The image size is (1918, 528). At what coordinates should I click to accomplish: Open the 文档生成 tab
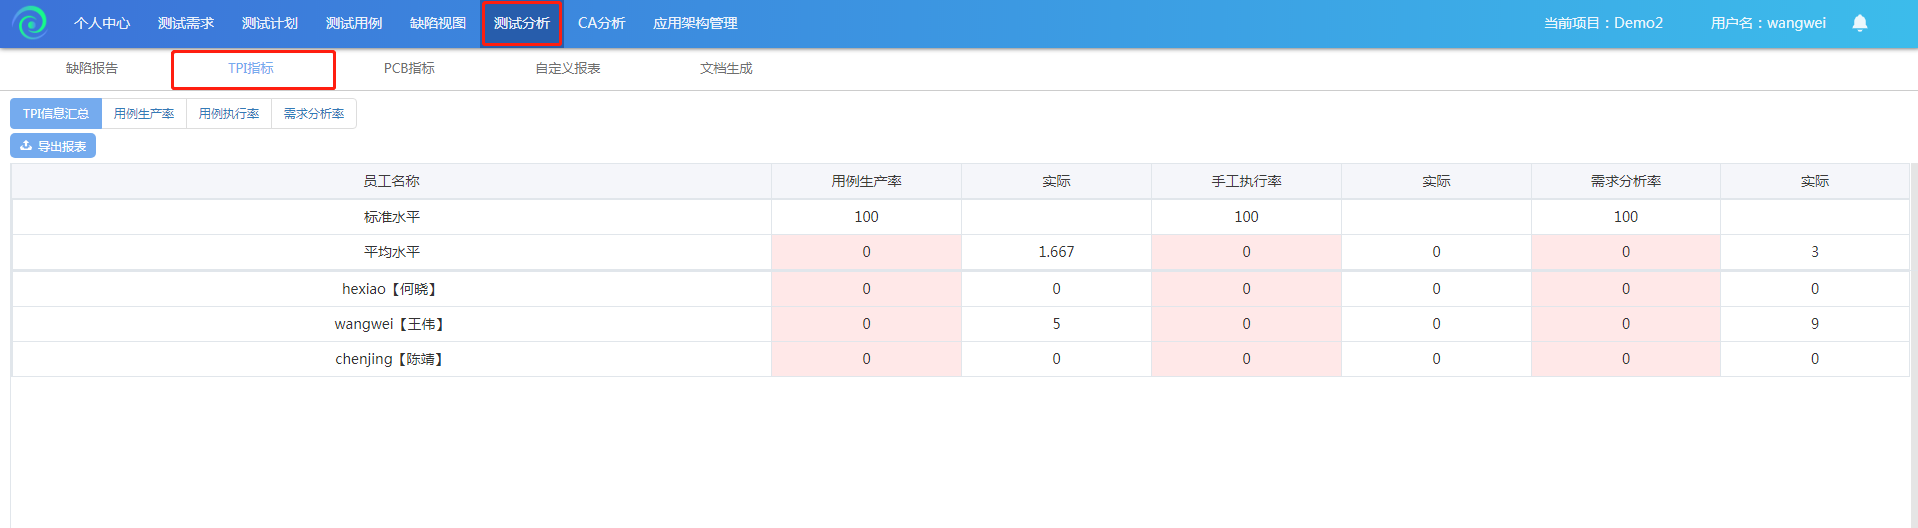coord(726,68)
